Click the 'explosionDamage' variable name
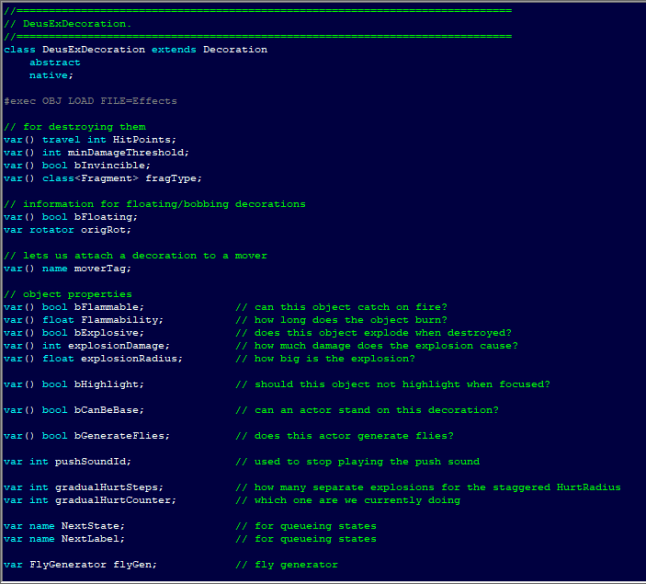 (x=119, y=346)
